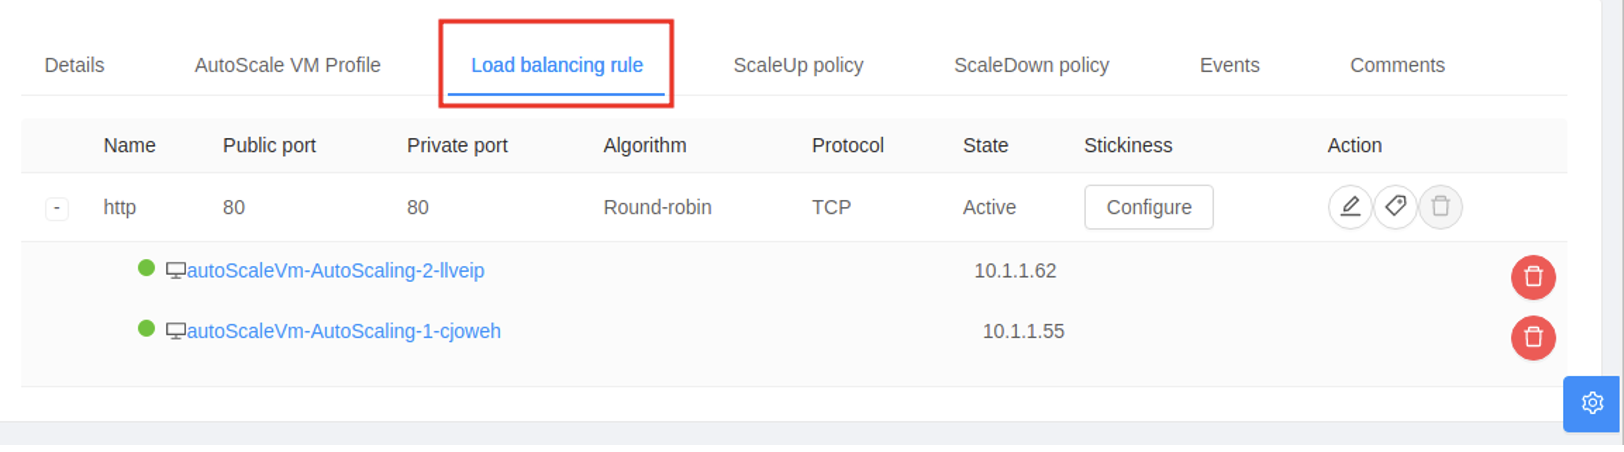Click the edit pencil icon for http rule
This screenshot has height=452, width=1624.
pyautogui.click(x=1350, y=207)
